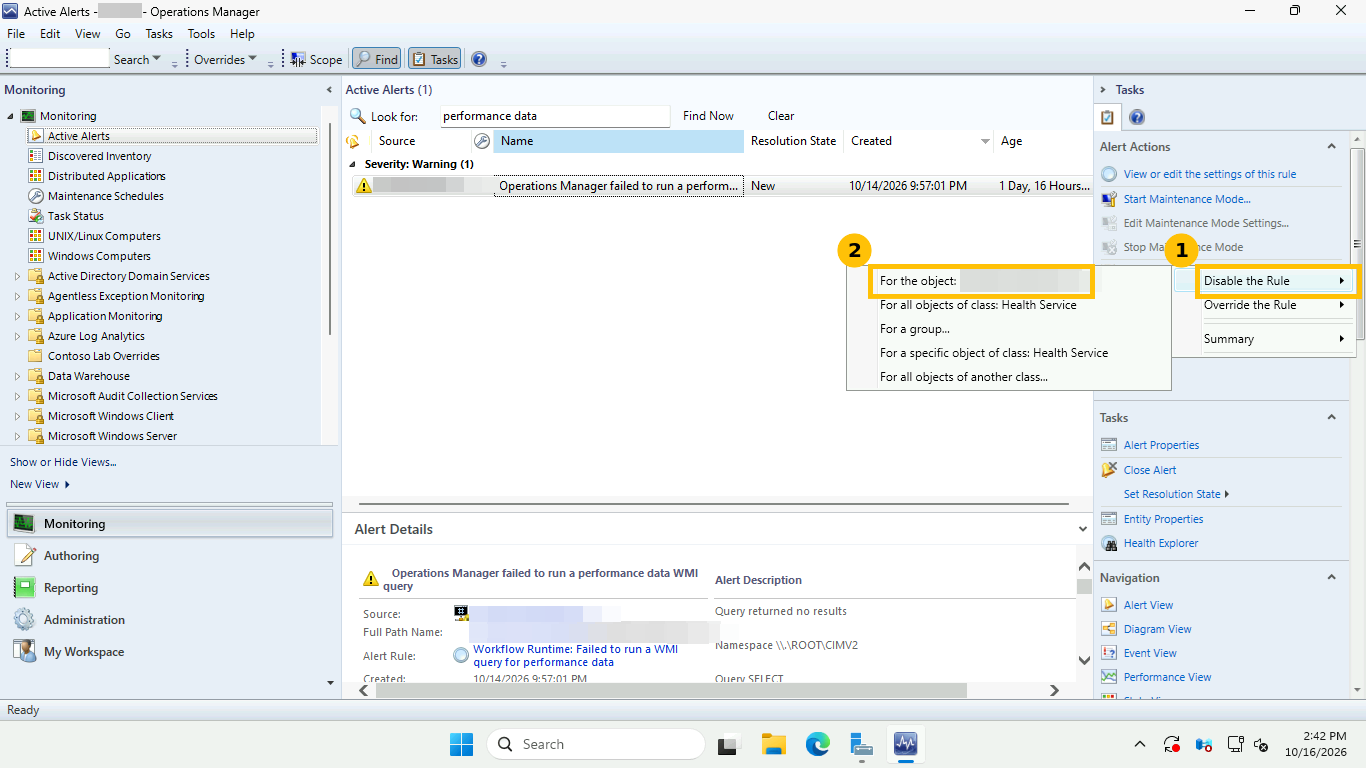Toggle the Find toolbar button
Screen dimensions: 1366x768
(x=377, y=60)
